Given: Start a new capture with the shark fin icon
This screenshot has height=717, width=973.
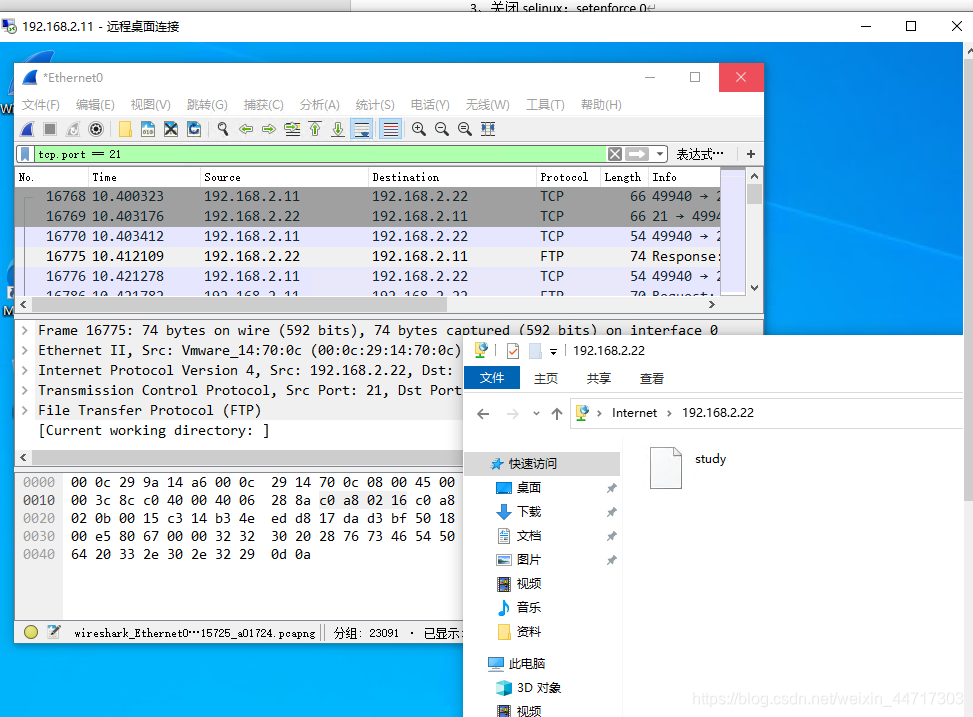Looking at the screenshot, I should pyautogui.click(x=27, y=129).
